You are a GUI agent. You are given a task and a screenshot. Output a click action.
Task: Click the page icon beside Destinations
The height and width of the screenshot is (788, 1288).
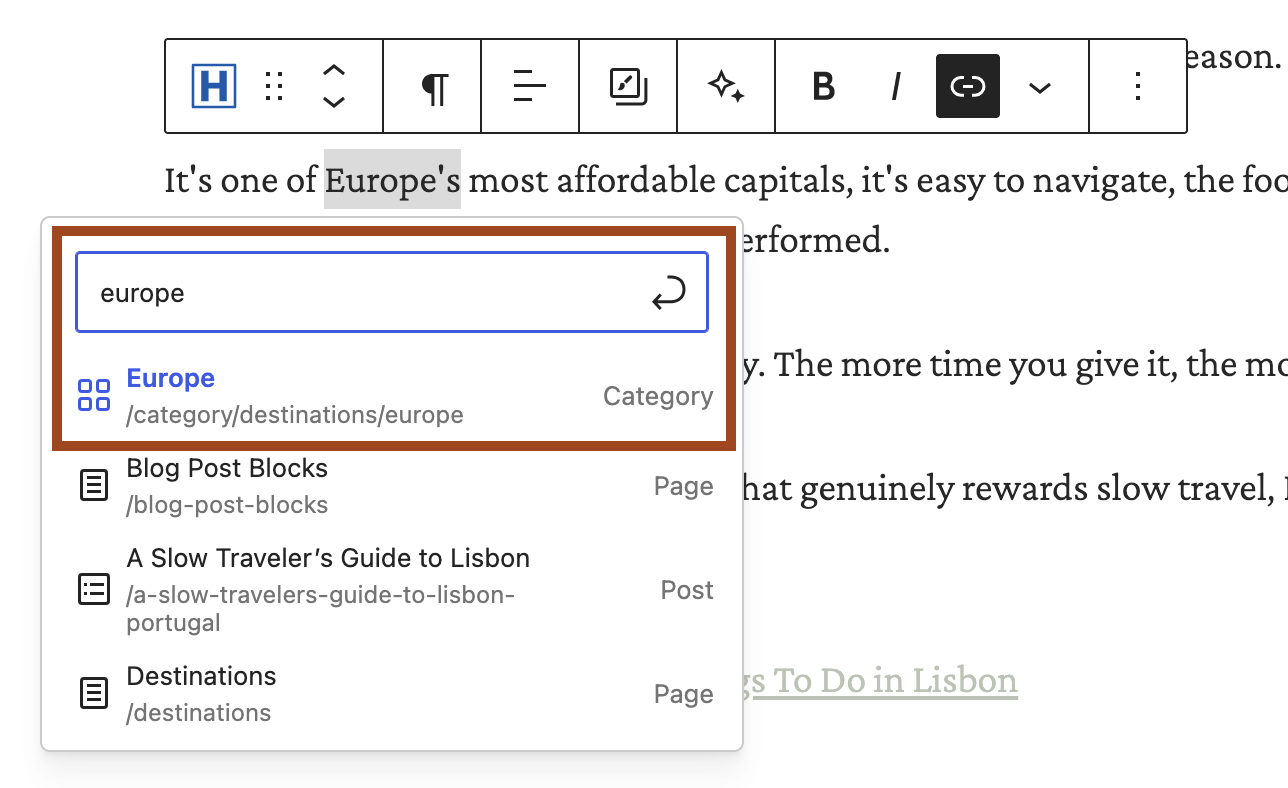[94, 694]
